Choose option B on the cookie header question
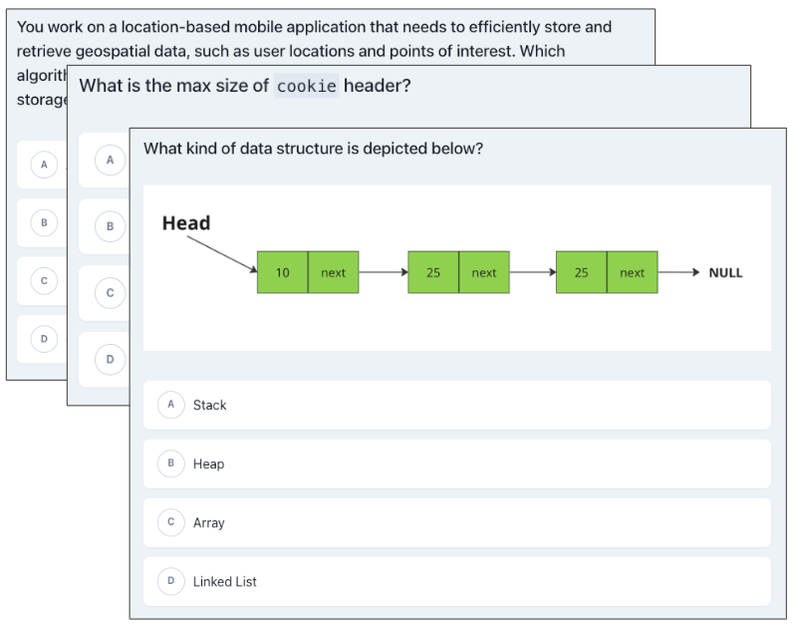800x628 pixels. [x=110, y=226]
